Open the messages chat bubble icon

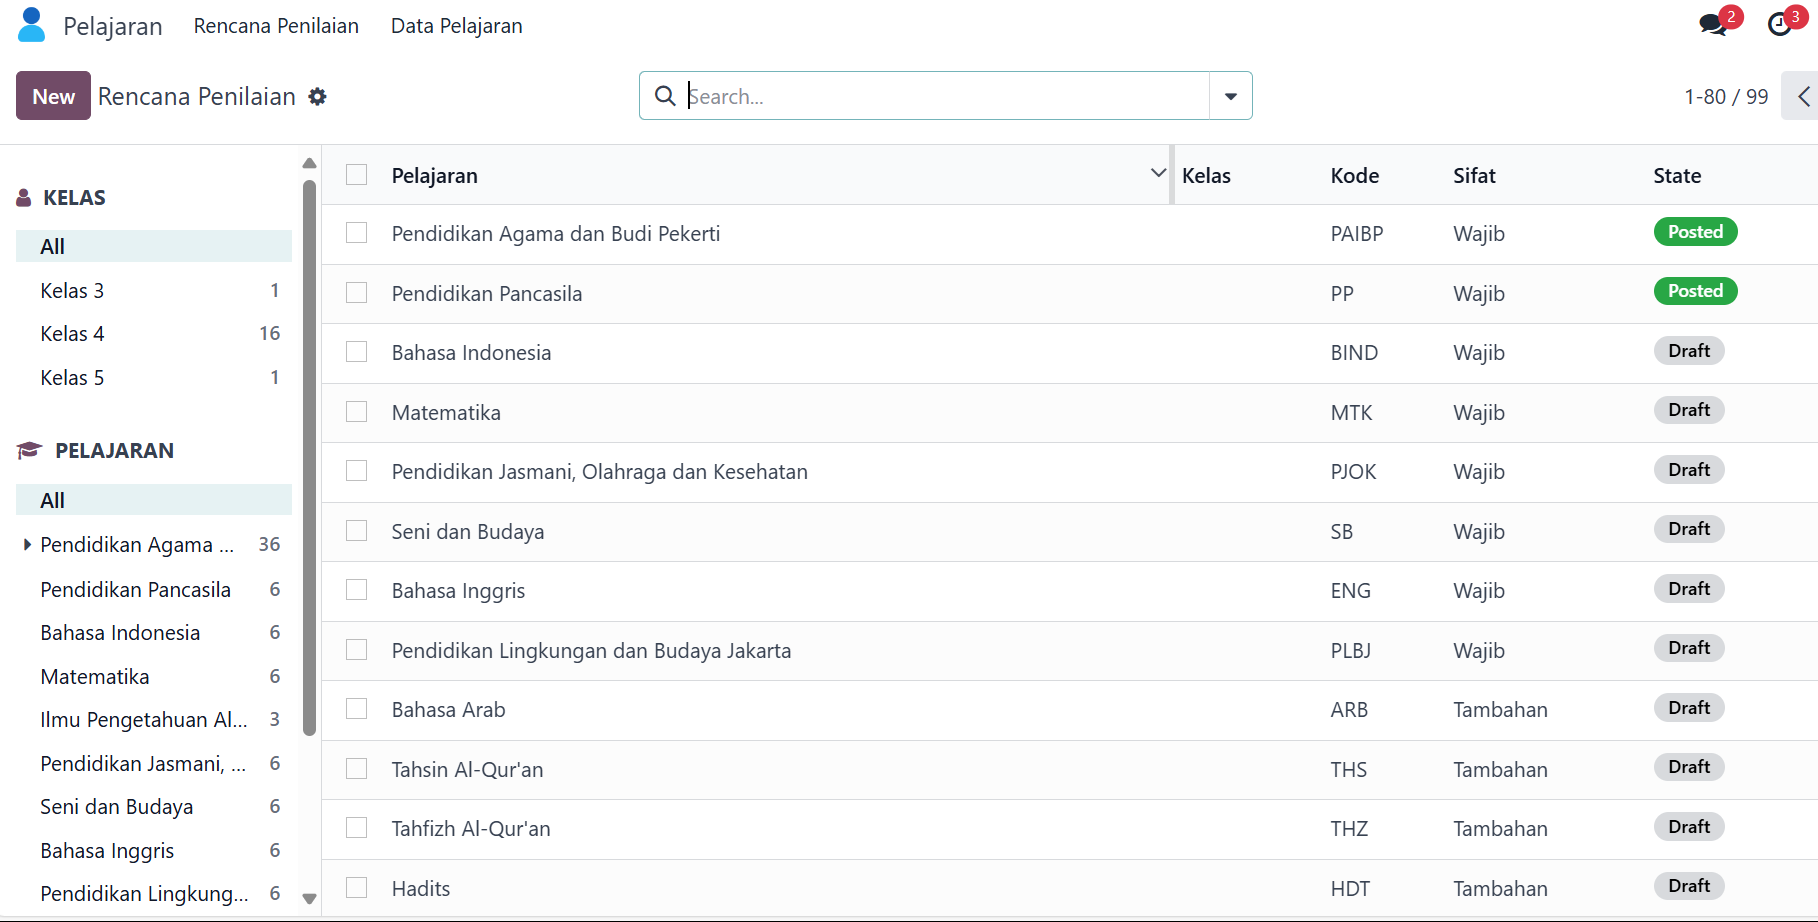pyautogui.click(x=1713, y=25)
